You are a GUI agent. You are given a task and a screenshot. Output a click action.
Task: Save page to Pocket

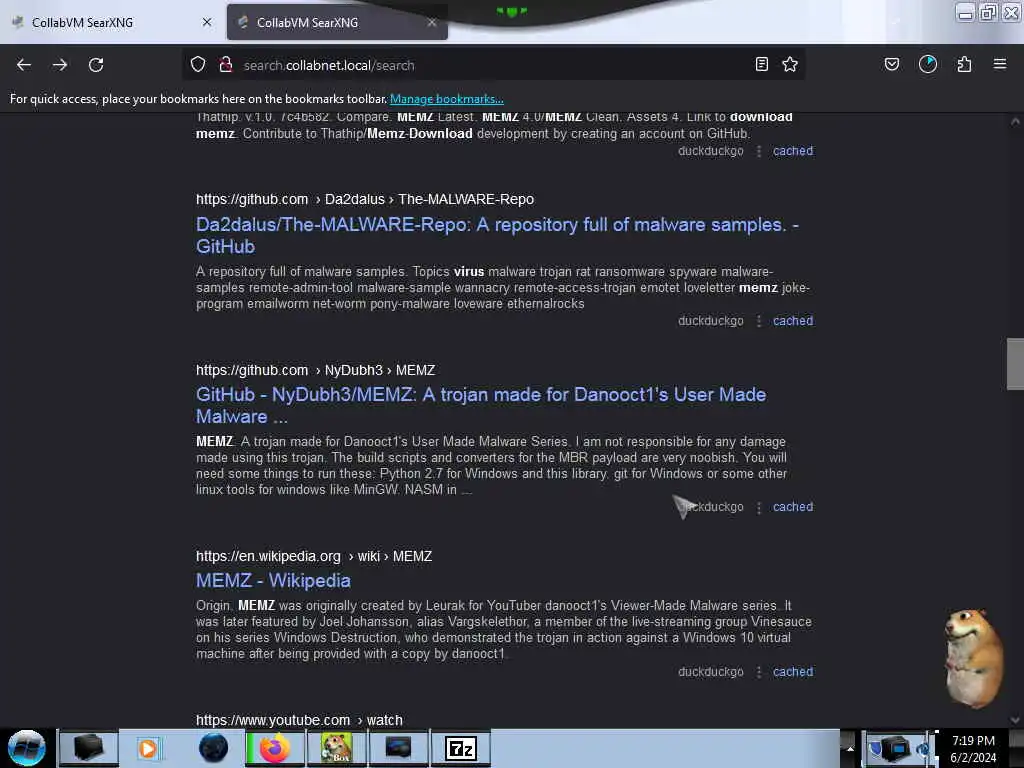(891, 64)
